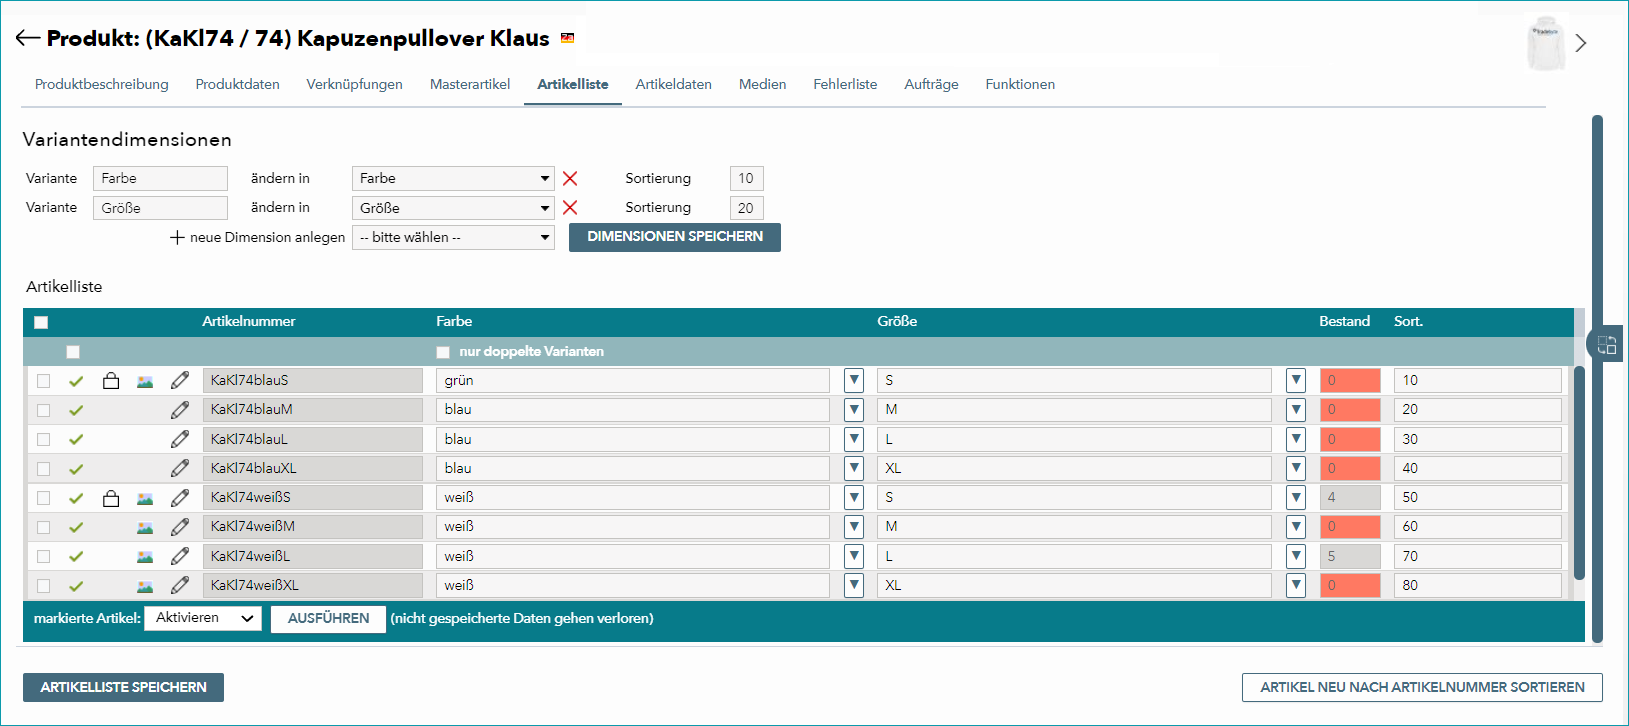
Task: Click DIMENSIONEN SPEICHERN button
Action: point(675,237)
